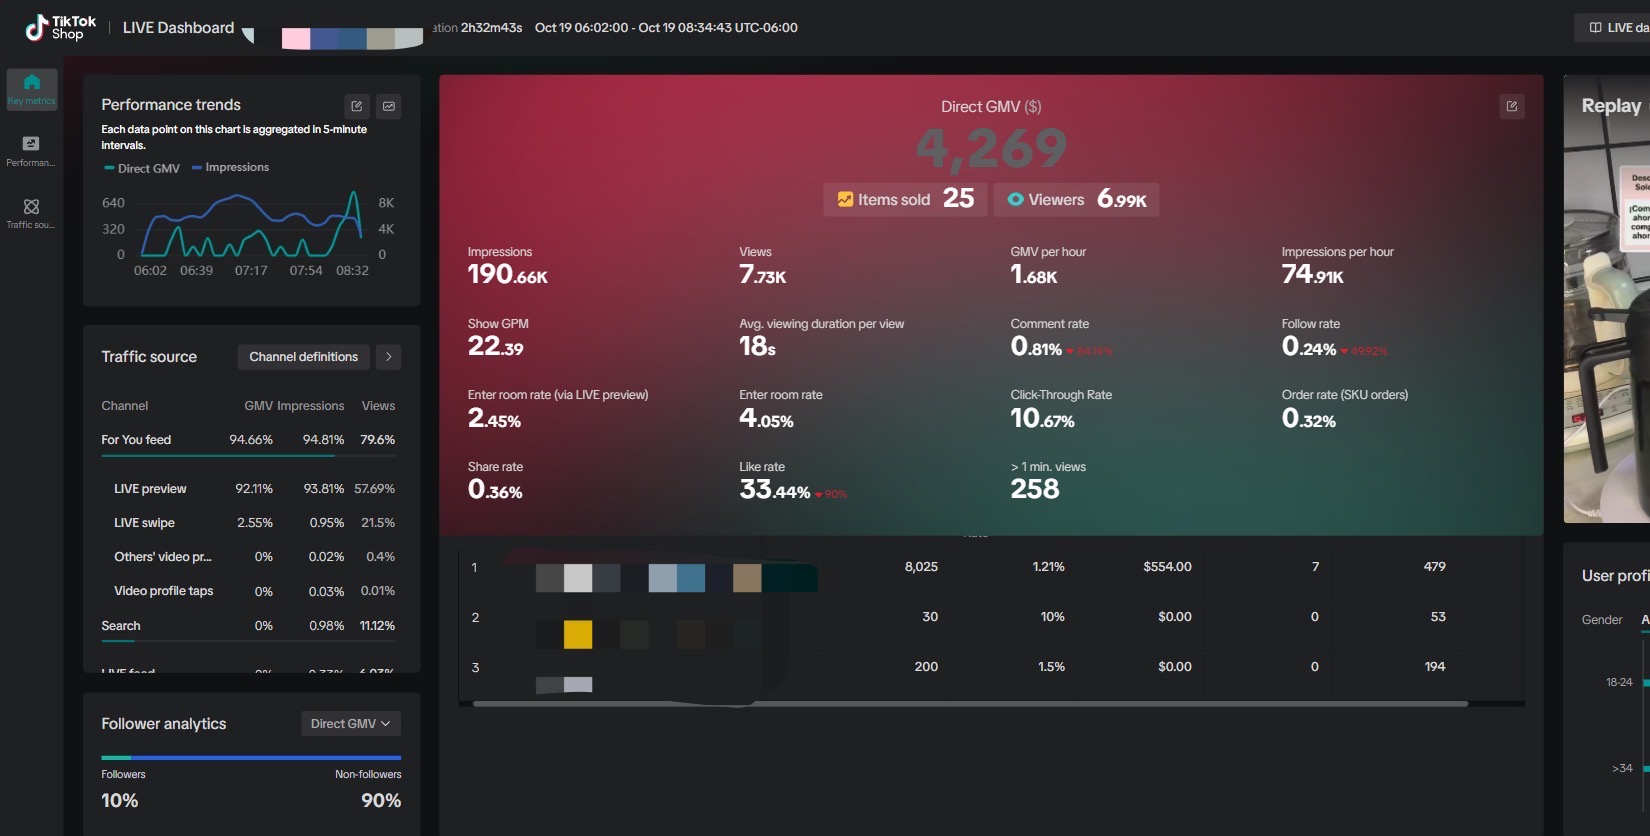This screenshot has height=836, width=1650.
Task: Click the product table horizontal scrollbar
Action: tap(970, 704)
